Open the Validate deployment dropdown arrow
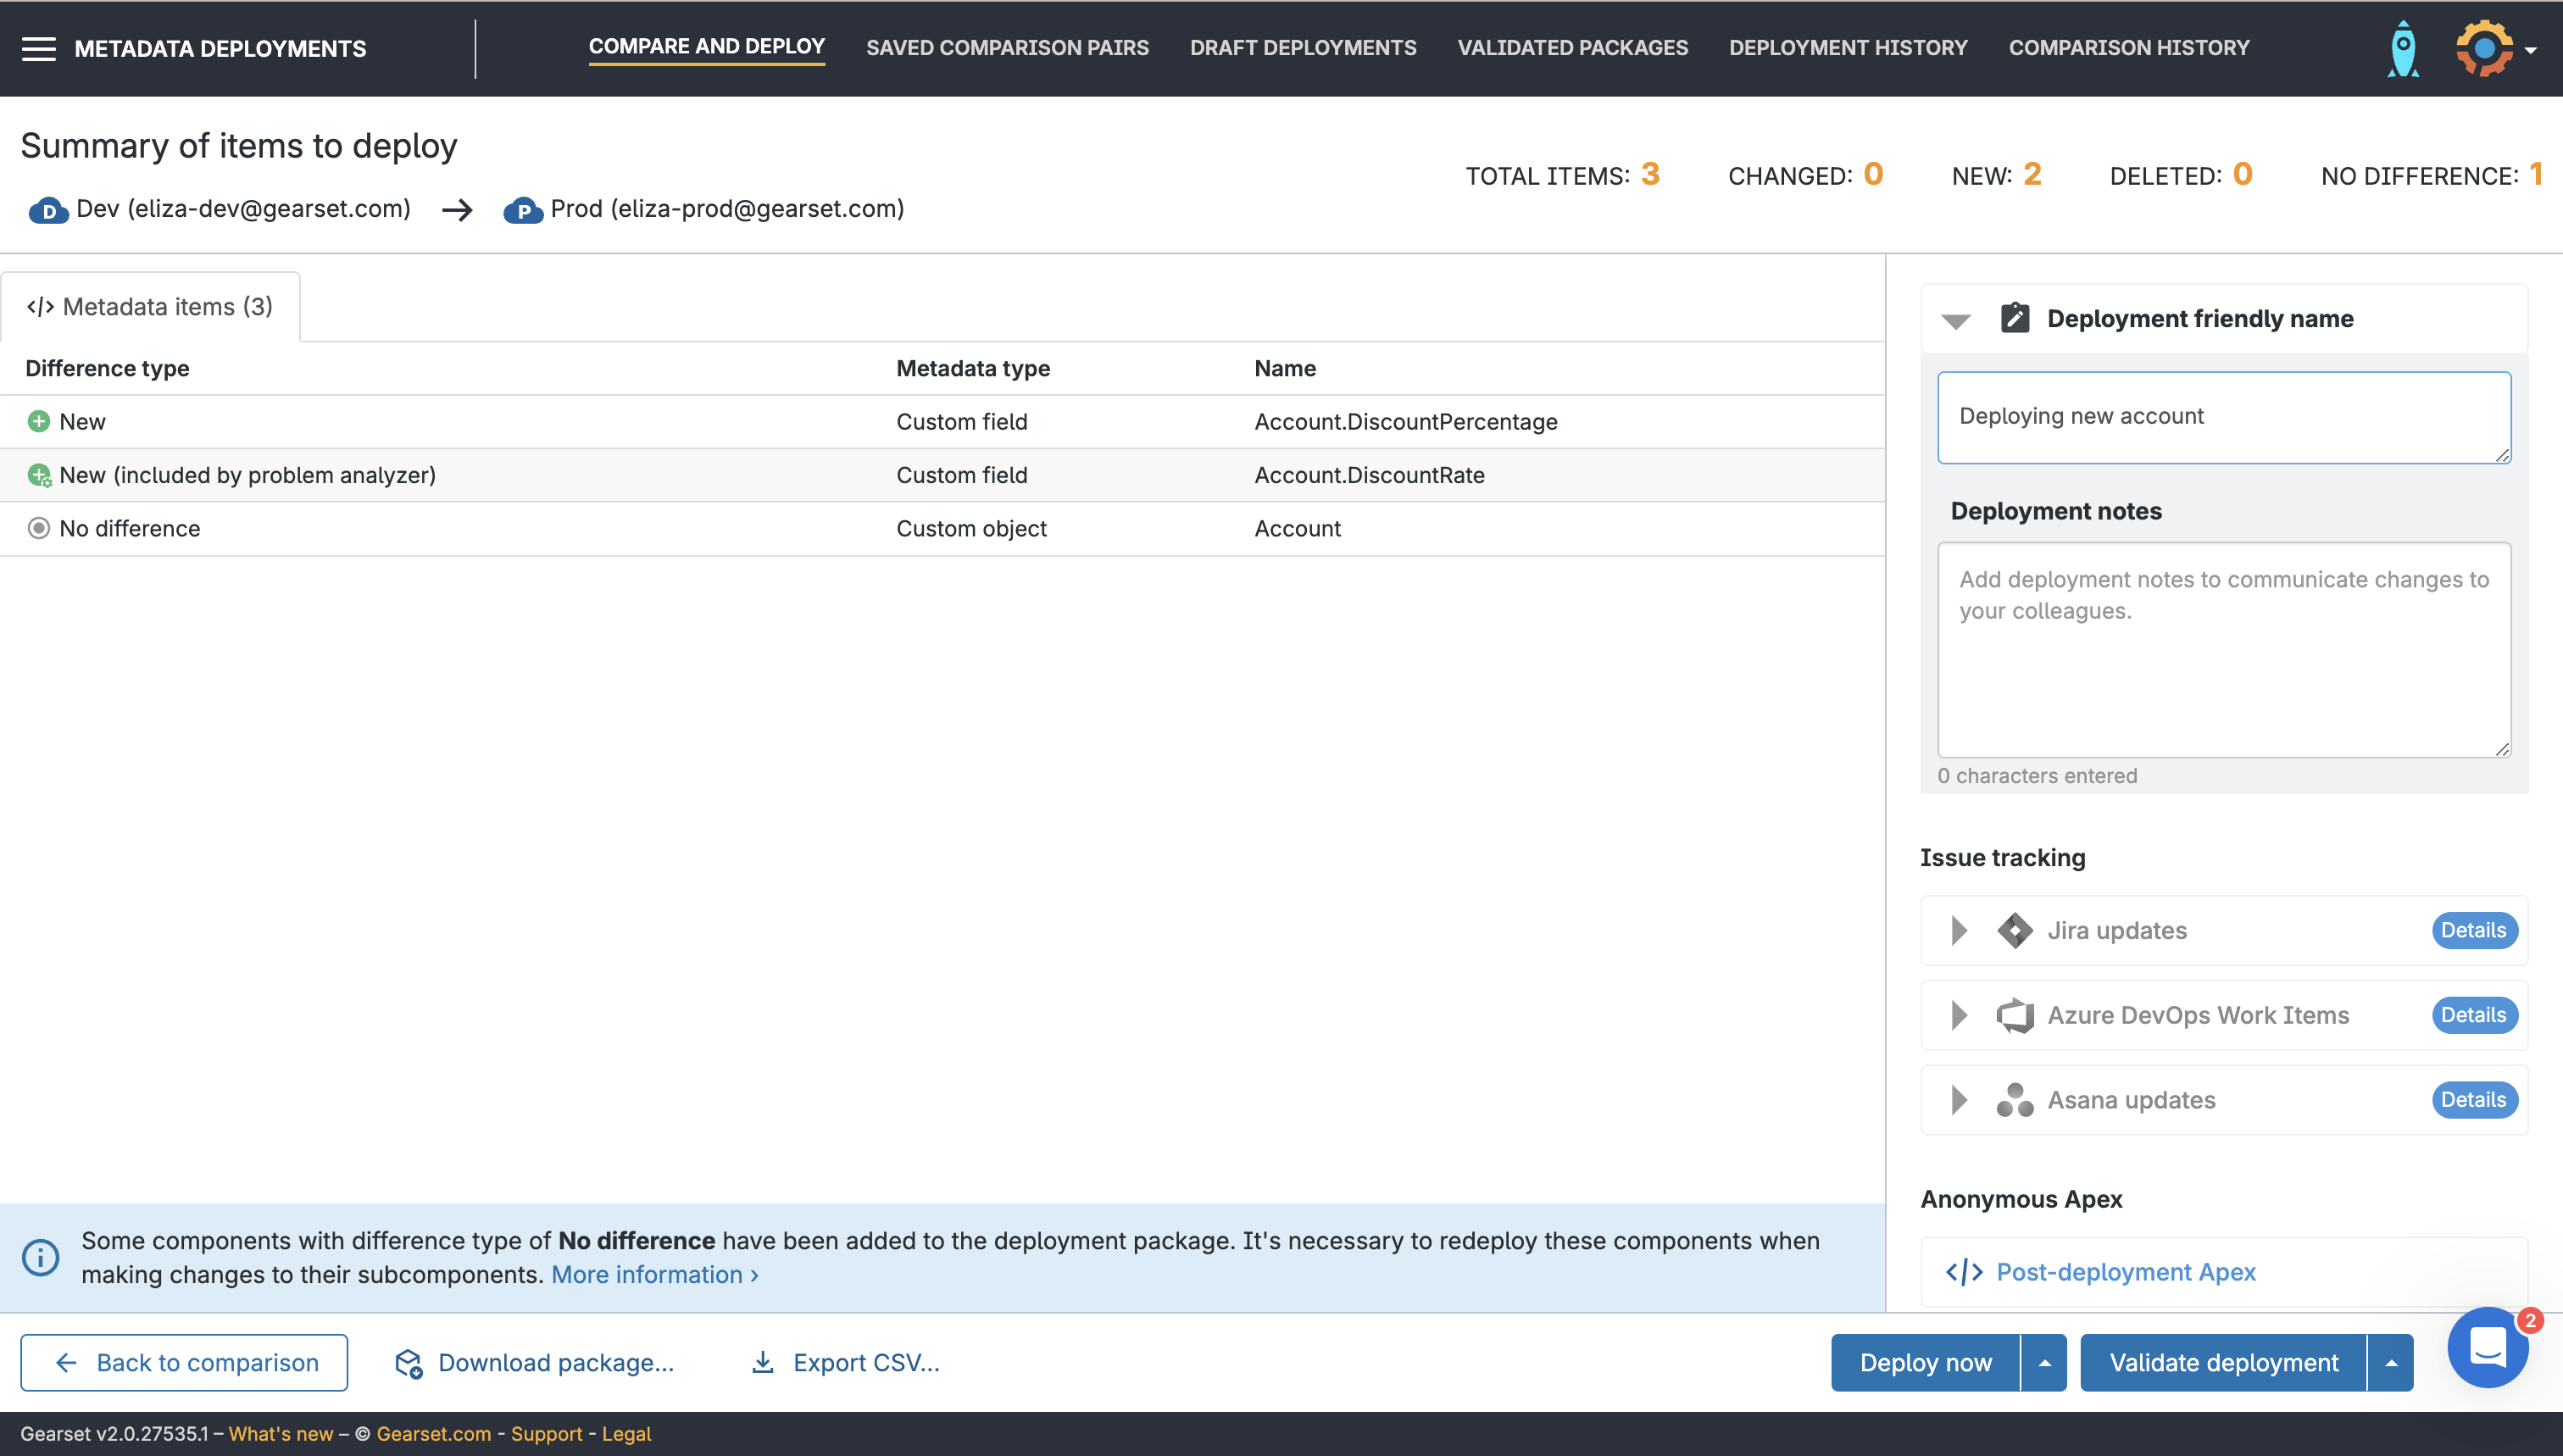 pyautogui.click(x=2391, y=1362)
